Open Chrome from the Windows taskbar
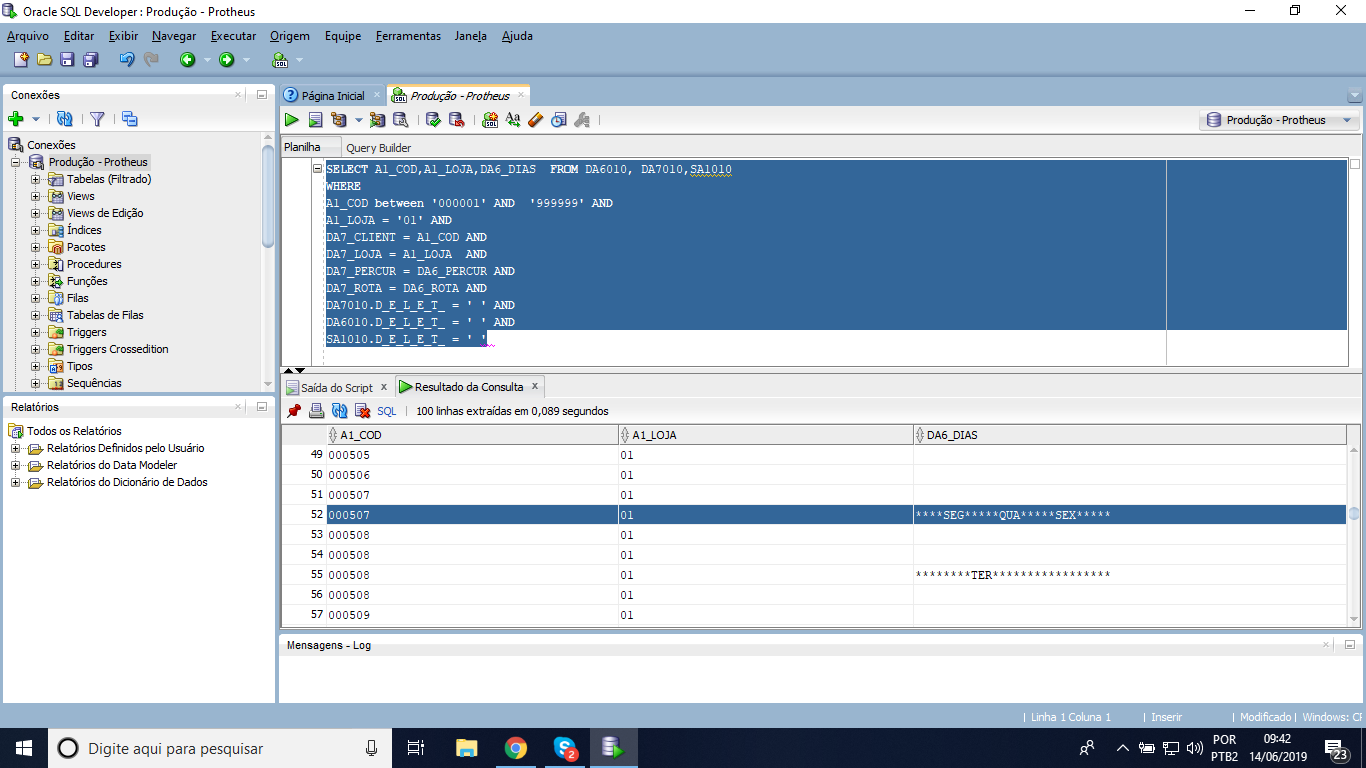 click(515, 748)
